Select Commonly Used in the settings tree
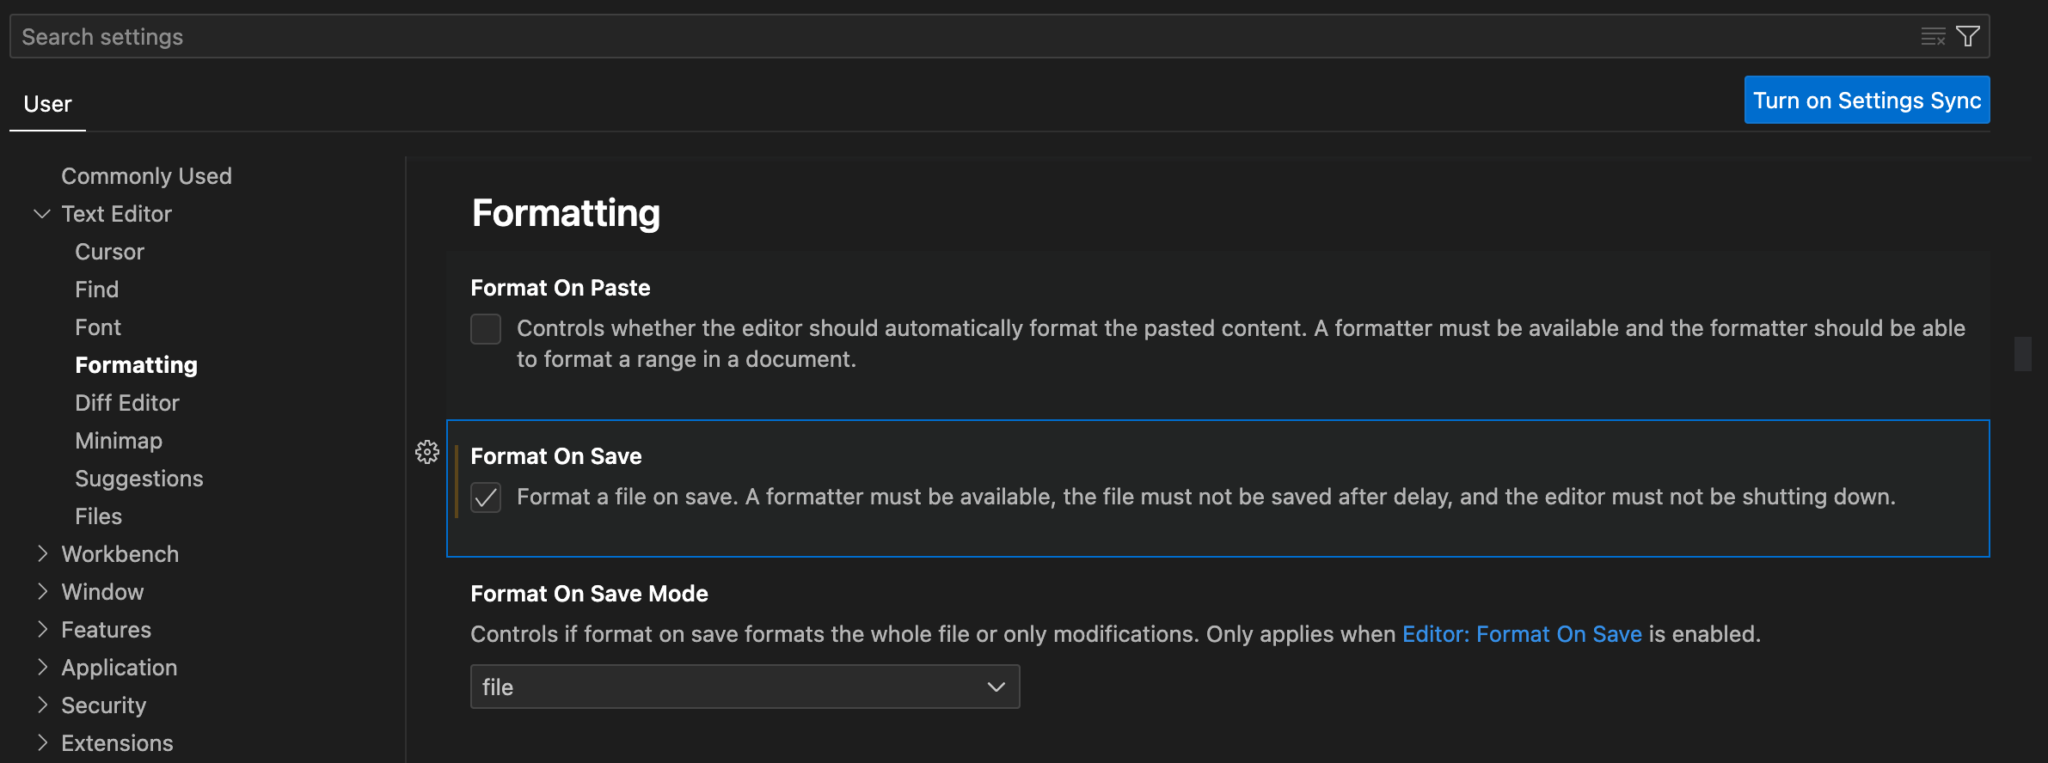This screenshot has height=763, width=2048. click(146, 176)
